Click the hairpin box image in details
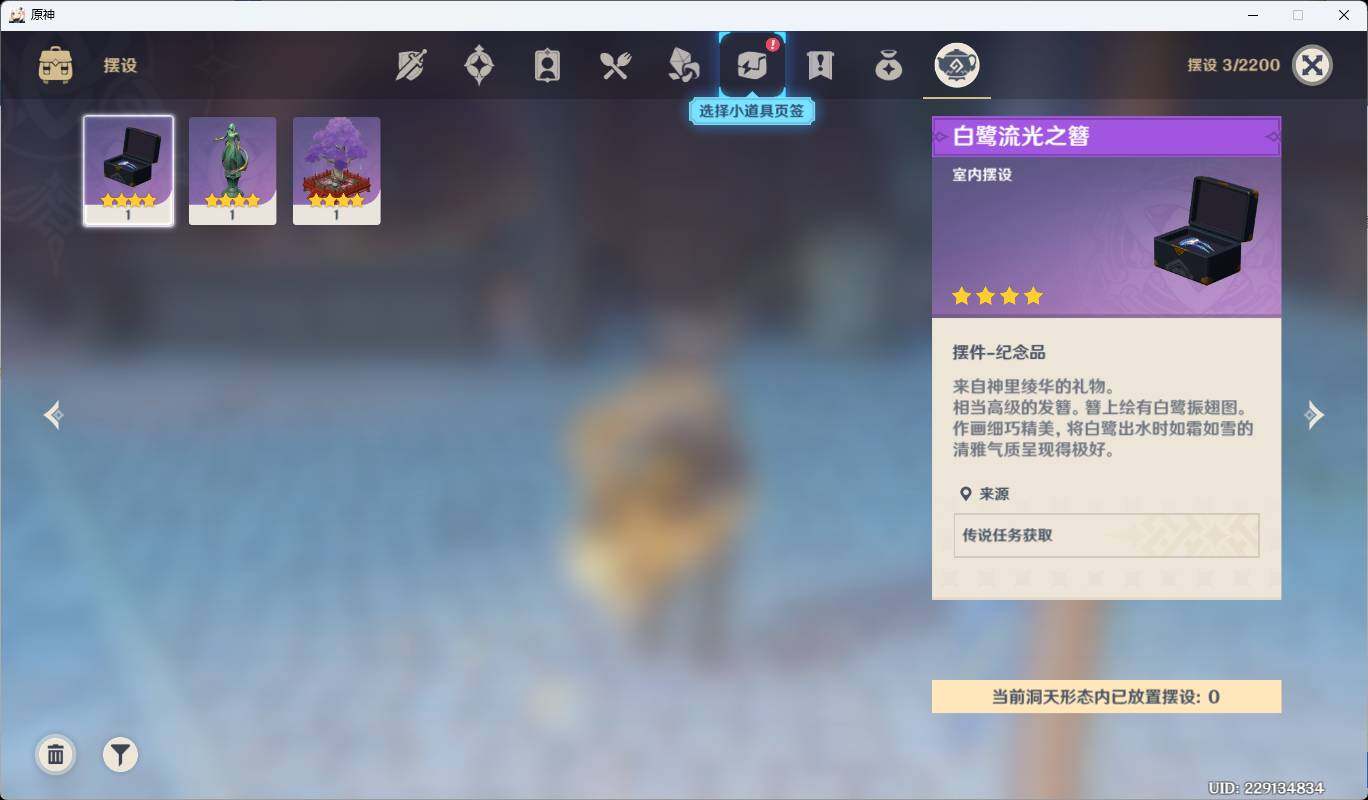This screenshot has height=800, width=1368. click(1205, 231)
